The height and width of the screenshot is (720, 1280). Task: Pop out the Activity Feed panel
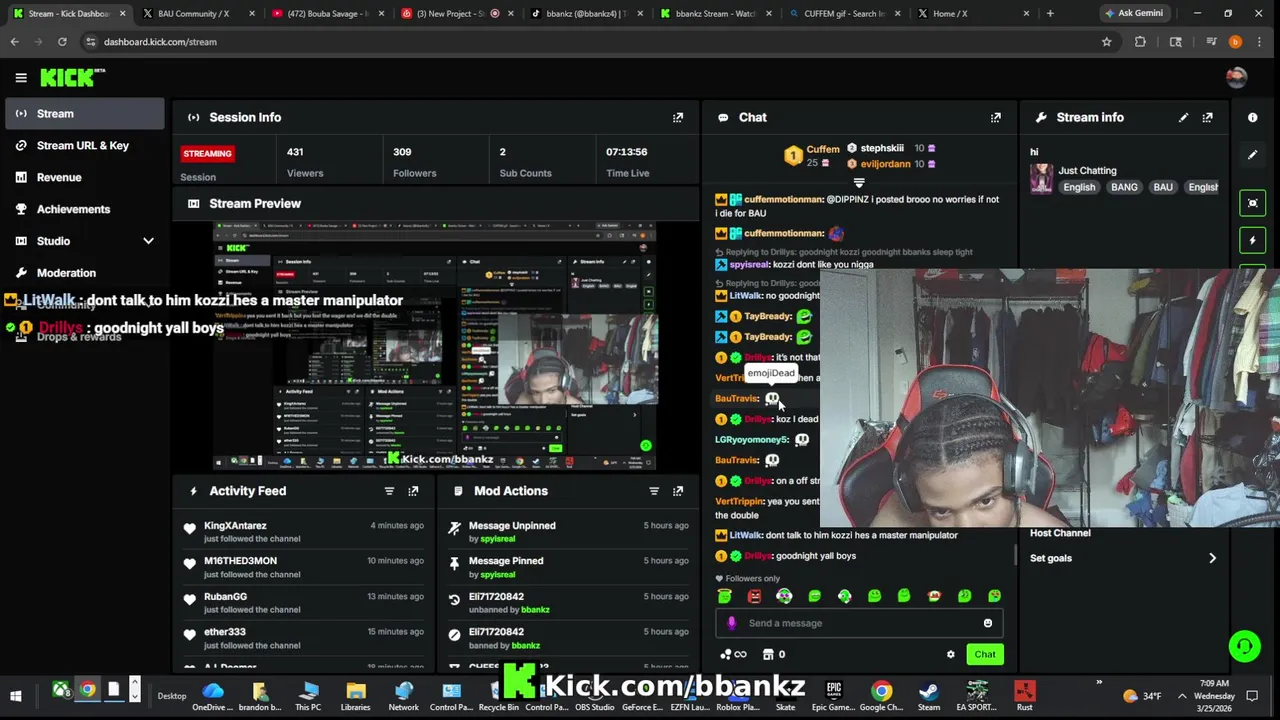[x=413, y=491]
